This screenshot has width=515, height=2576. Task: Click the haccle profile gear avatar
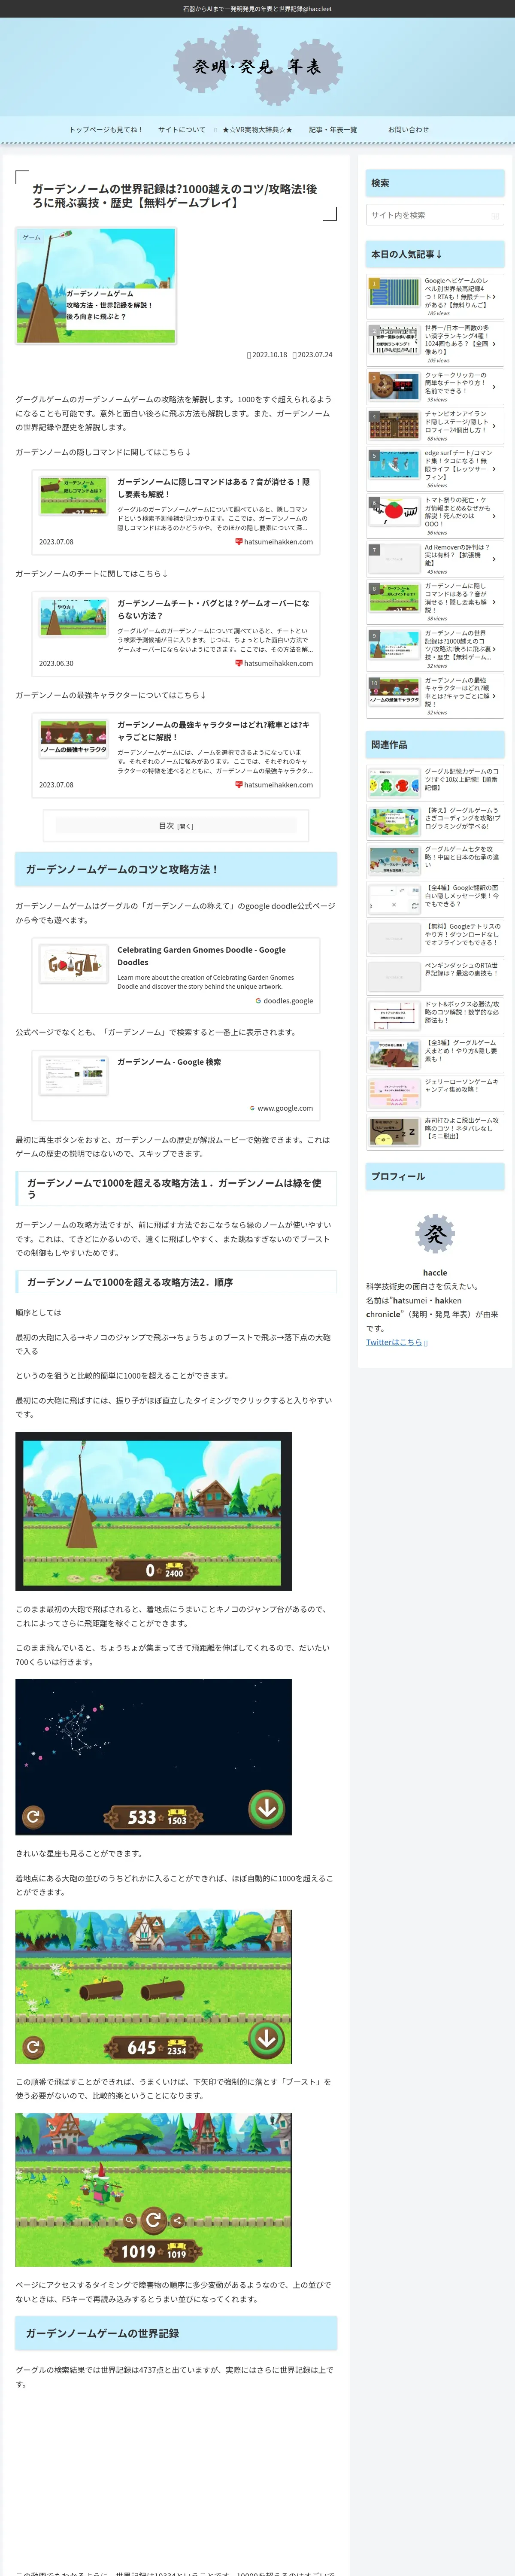click(435, 1234)
